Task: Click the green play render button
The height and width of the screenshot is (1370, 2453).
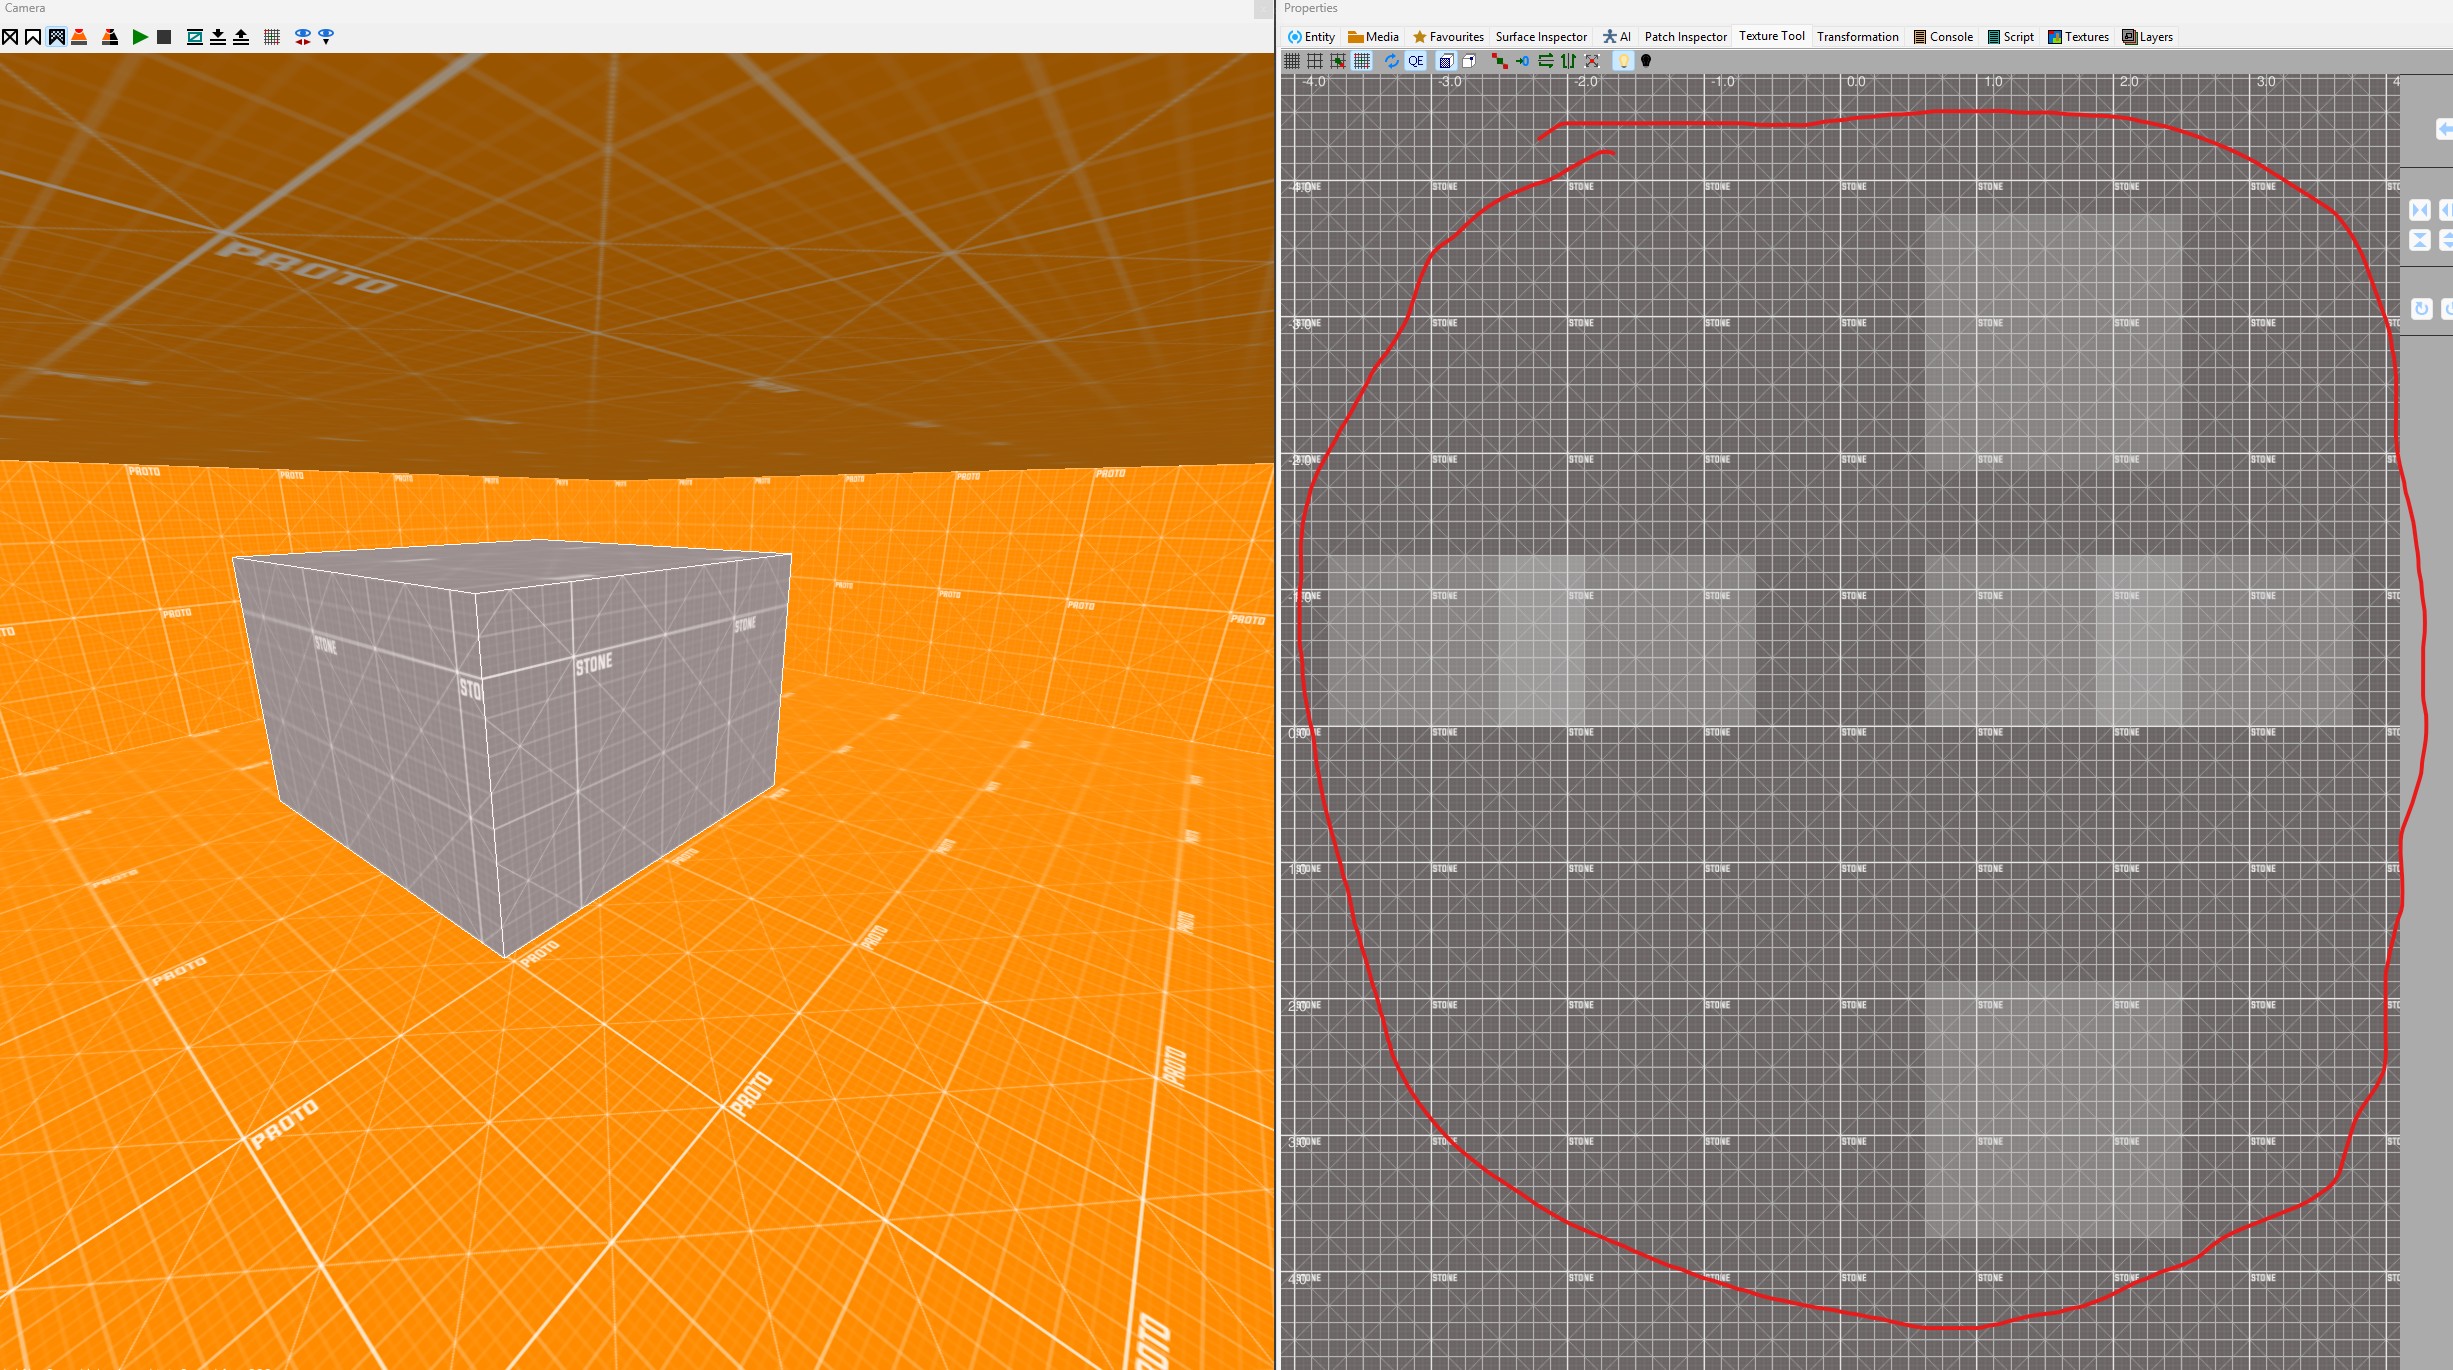Action: [x=140, y=37]
